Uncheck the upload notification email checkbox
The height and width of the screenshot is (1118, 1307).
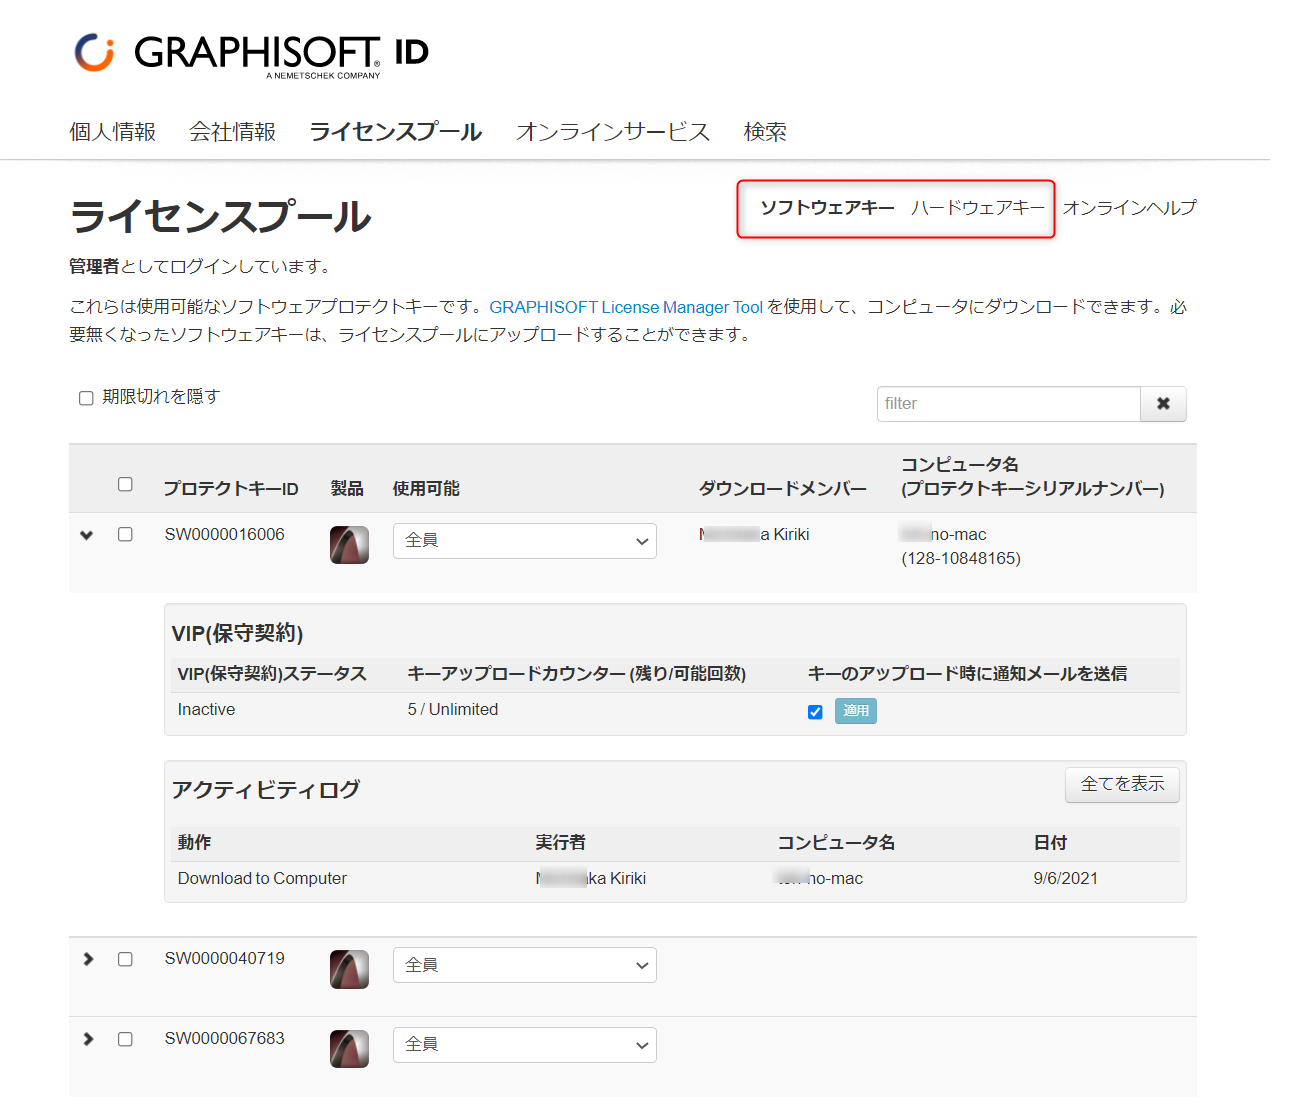(815, 712)
